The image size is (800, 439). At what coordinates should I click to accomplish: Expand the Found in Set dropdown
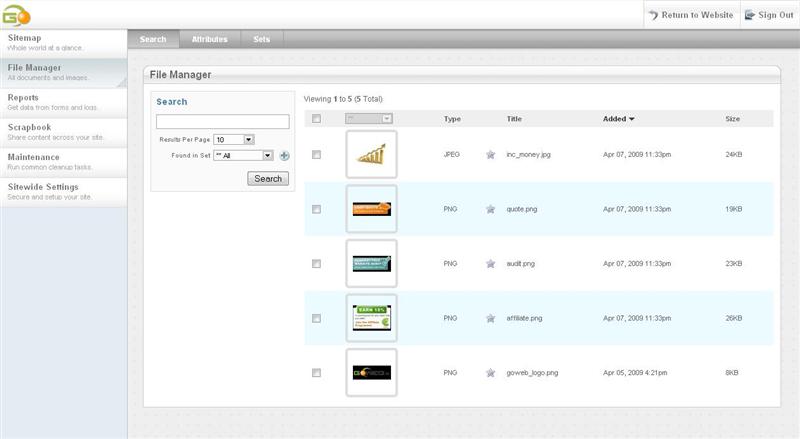(x=243, y=156)
